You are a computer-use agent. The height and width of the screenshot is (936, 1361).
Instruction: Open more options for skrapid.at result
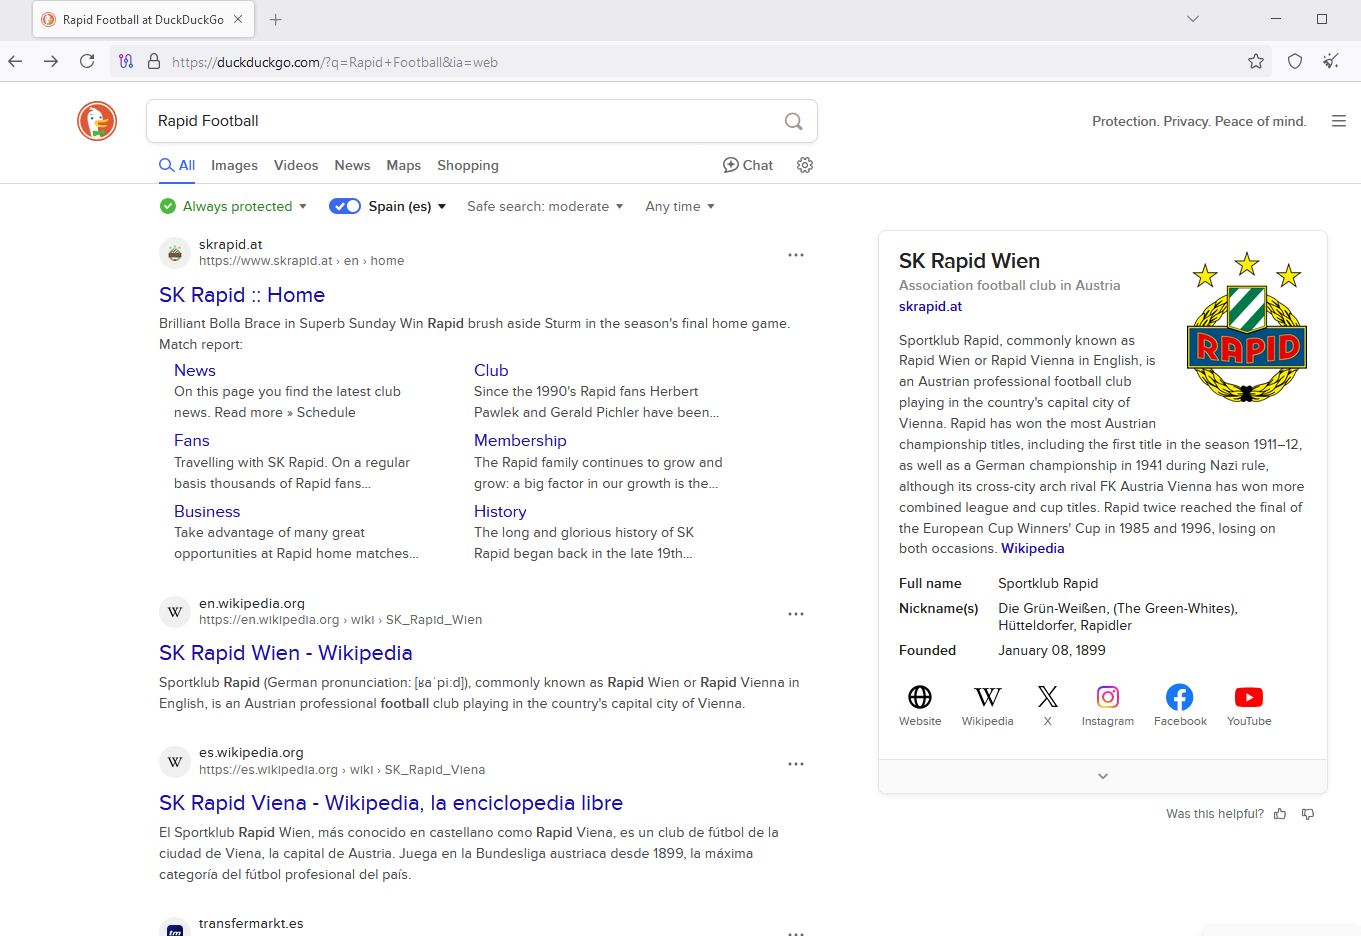(796, 255)
